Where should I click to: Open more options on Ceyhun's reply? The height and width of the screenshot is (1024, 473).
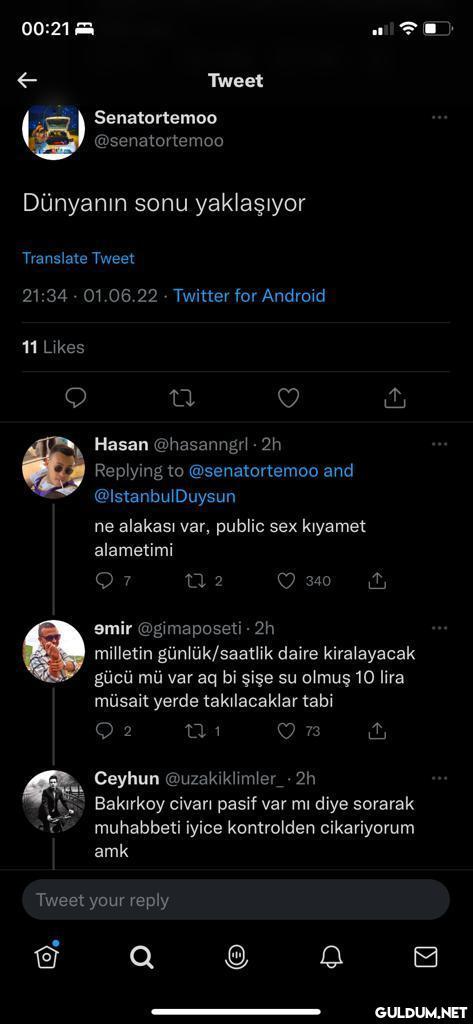[440, 778]
